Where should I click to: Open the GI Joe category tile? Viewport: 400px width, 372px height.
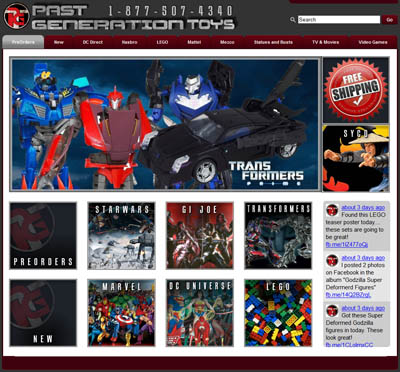[x=200, y=236]
